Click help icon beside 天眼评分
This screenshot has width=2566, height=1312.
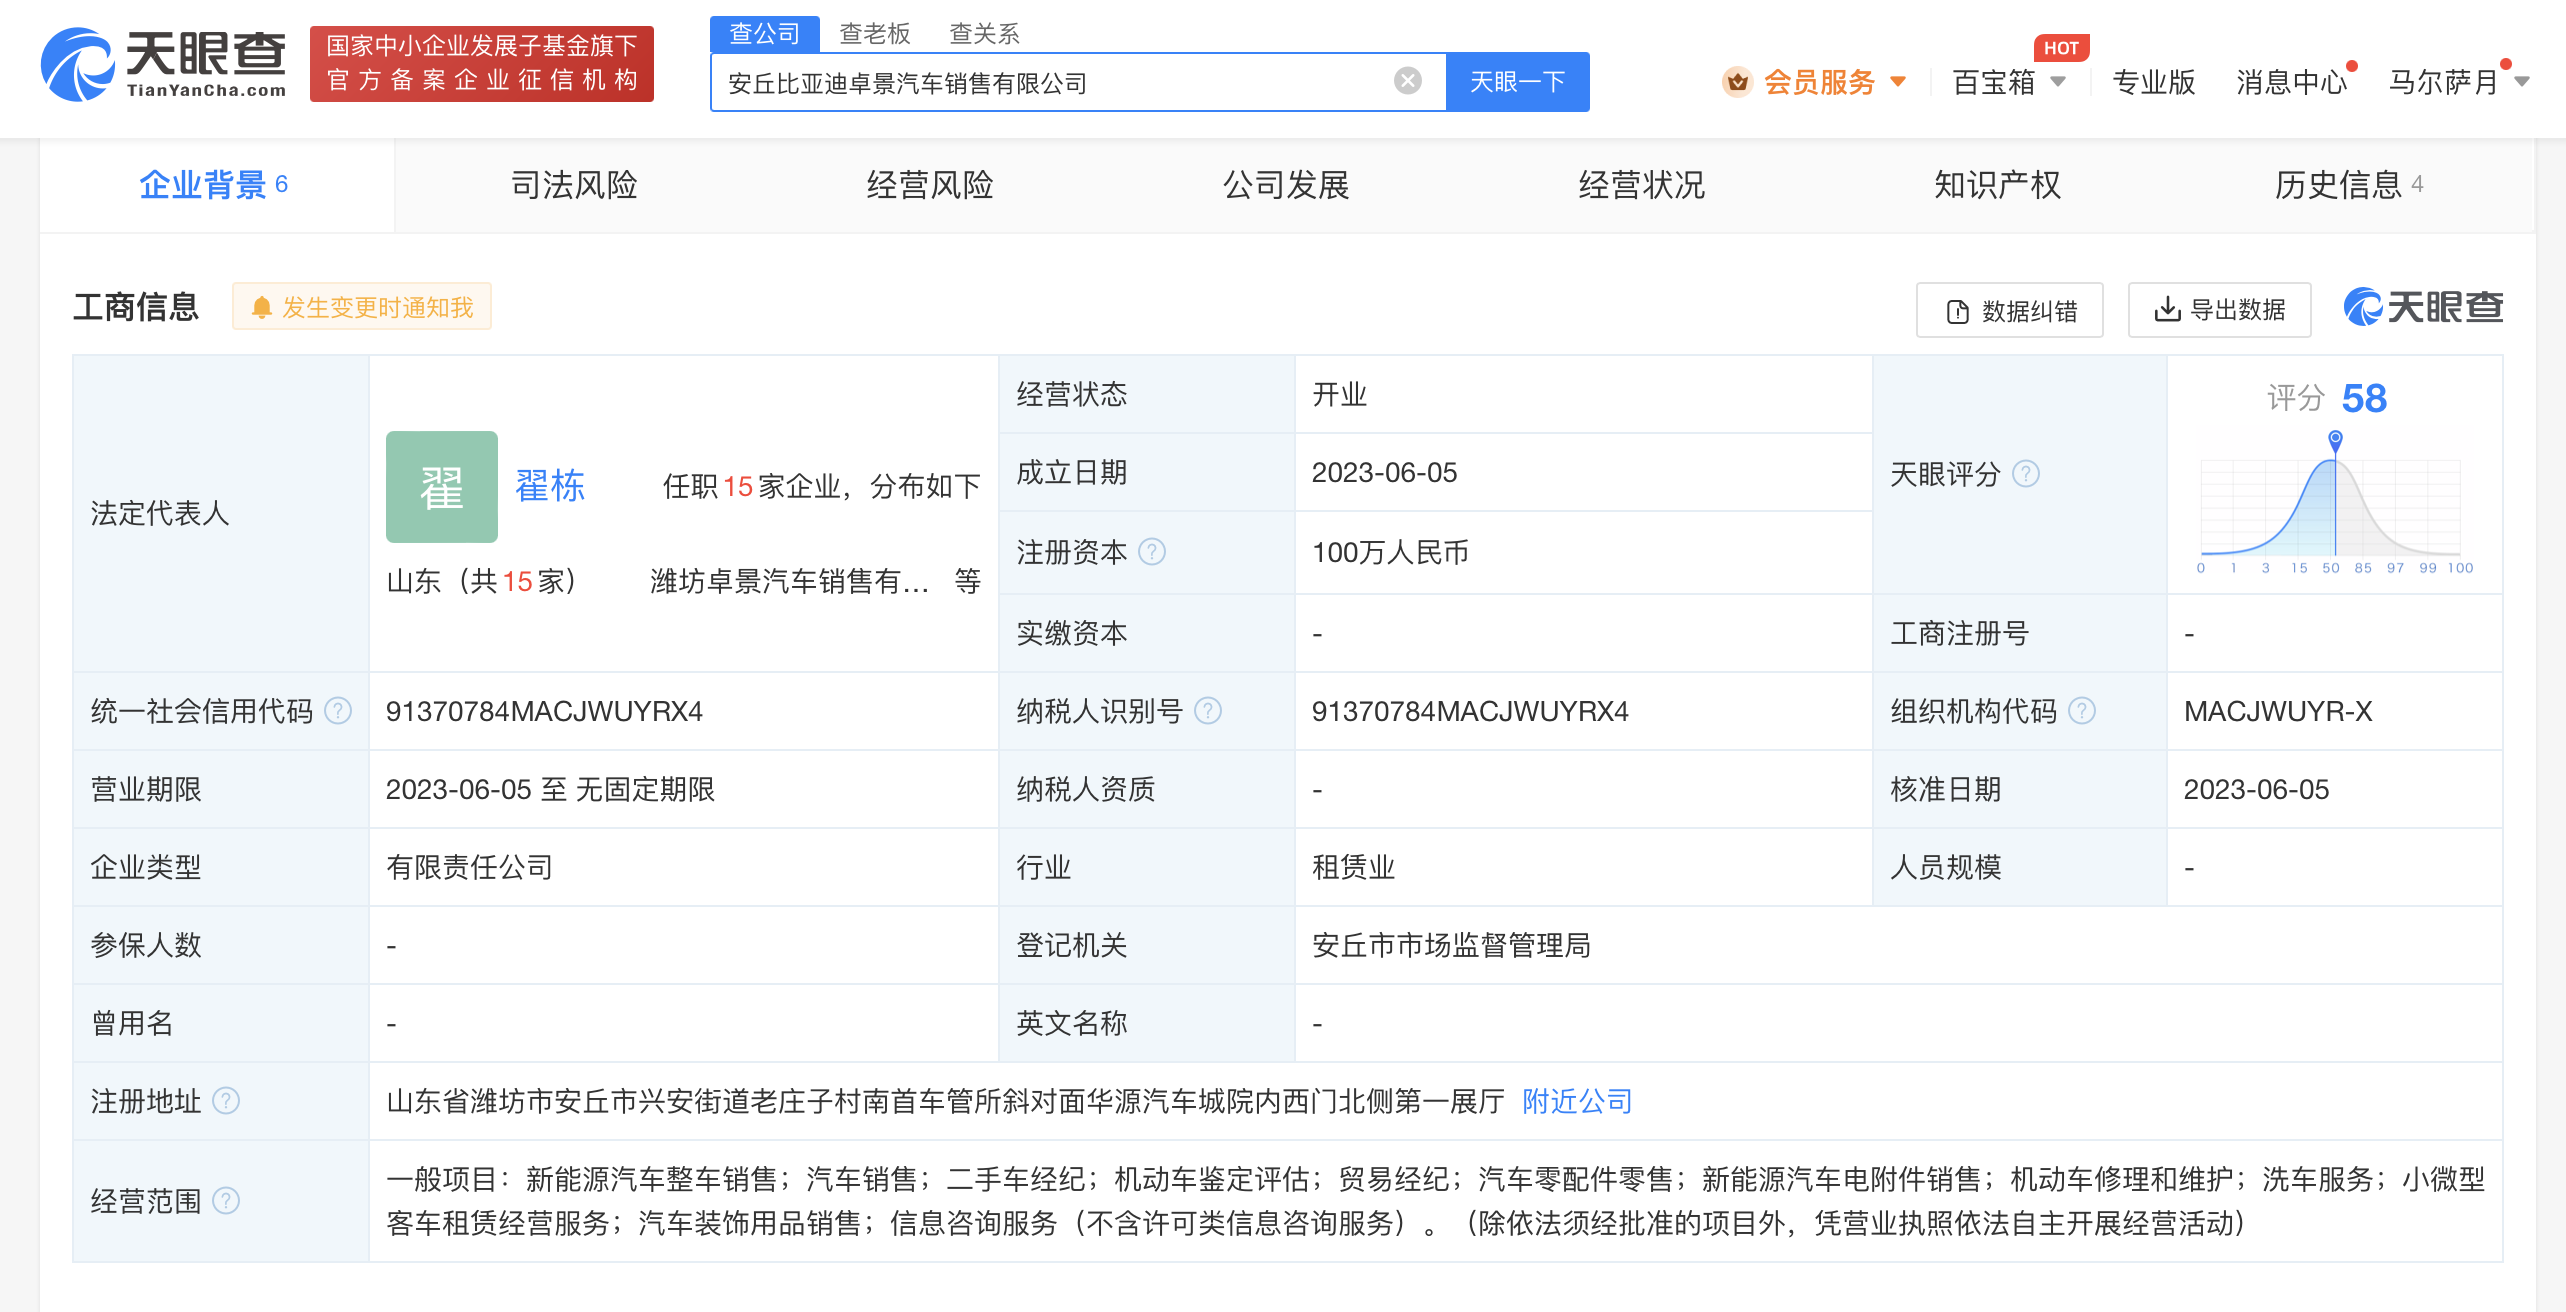[2026, 473]
